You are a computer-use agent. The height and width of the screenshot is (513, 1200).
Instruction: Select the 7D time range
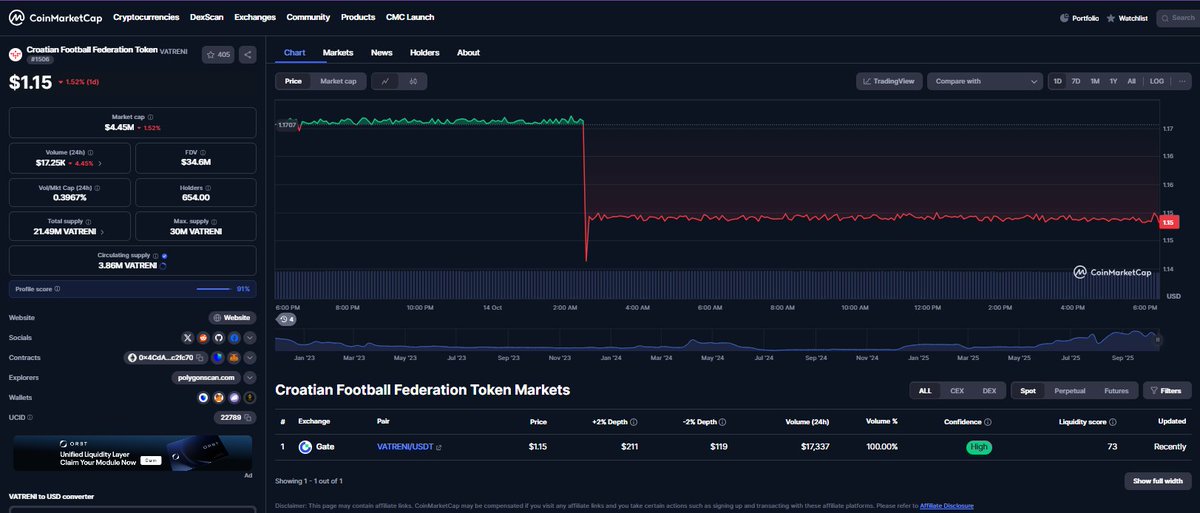coord(1076,81)
